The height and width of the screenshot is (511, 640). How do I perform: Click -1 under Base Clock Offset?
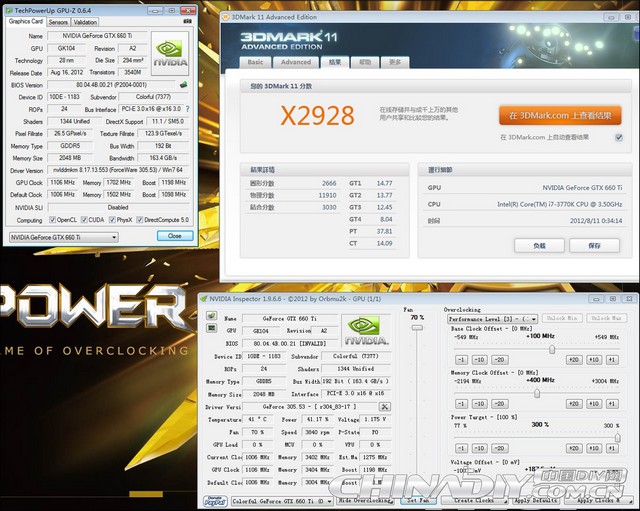pyautogui.click(x=461, y=360)
